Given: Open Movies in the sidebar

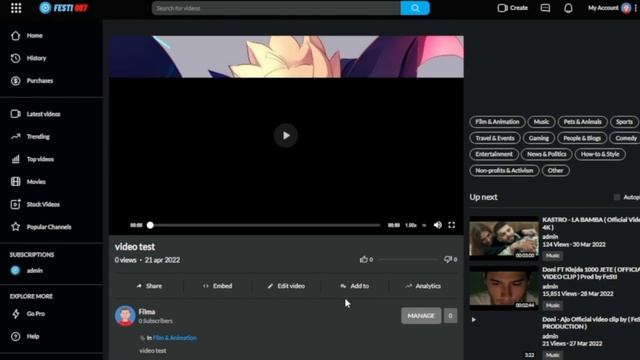Looking at the screenshot, I should click(x=28, y=182).
